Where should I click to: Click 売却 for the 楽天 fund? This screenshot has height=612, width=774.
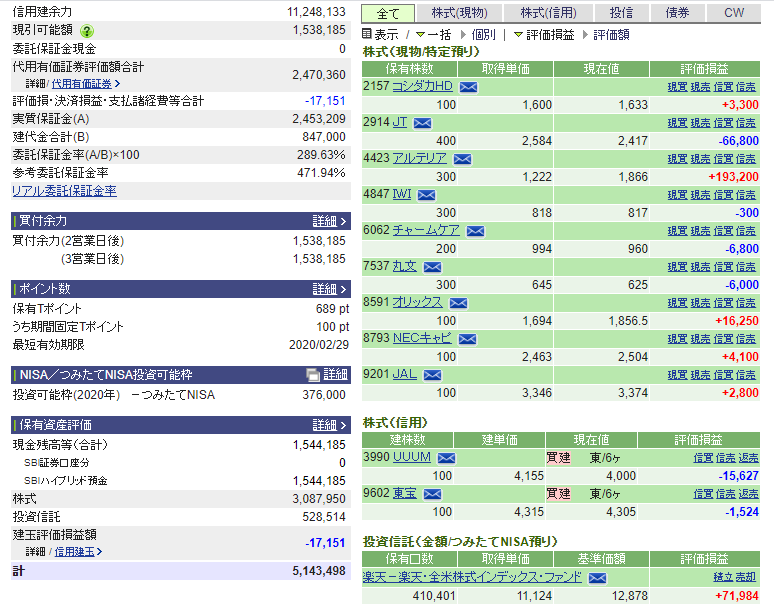745,578
